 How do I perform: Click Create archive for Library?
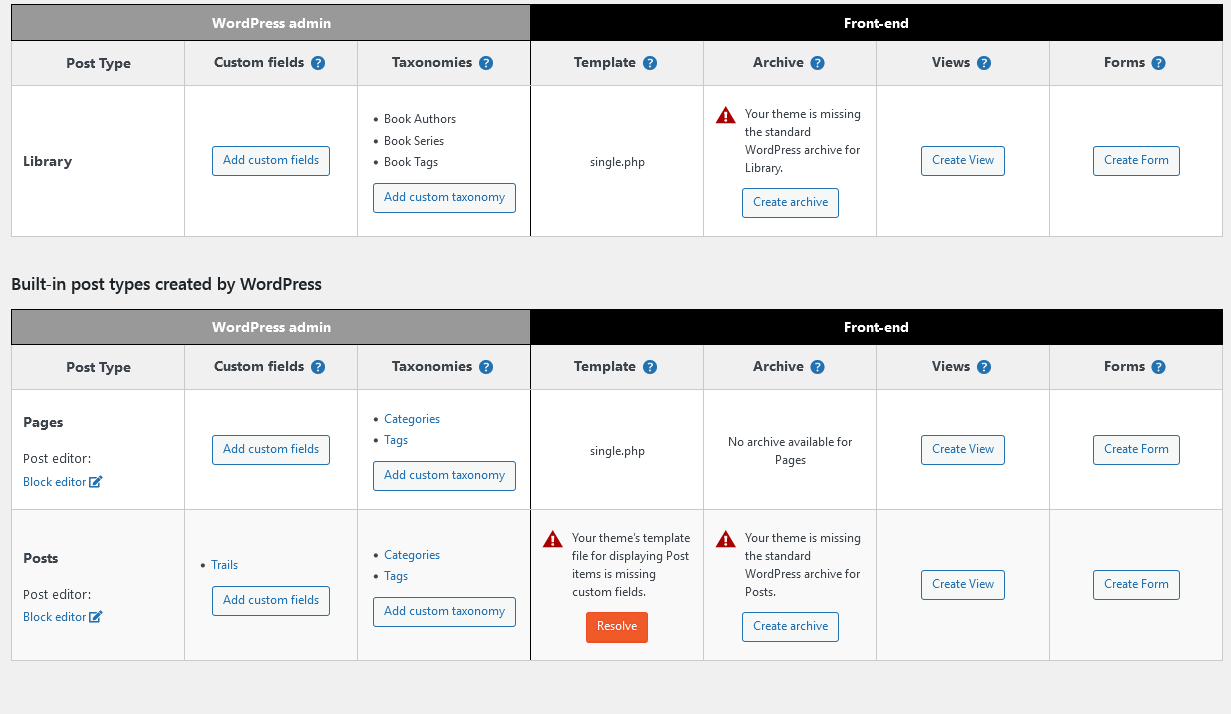coord(790,203)
